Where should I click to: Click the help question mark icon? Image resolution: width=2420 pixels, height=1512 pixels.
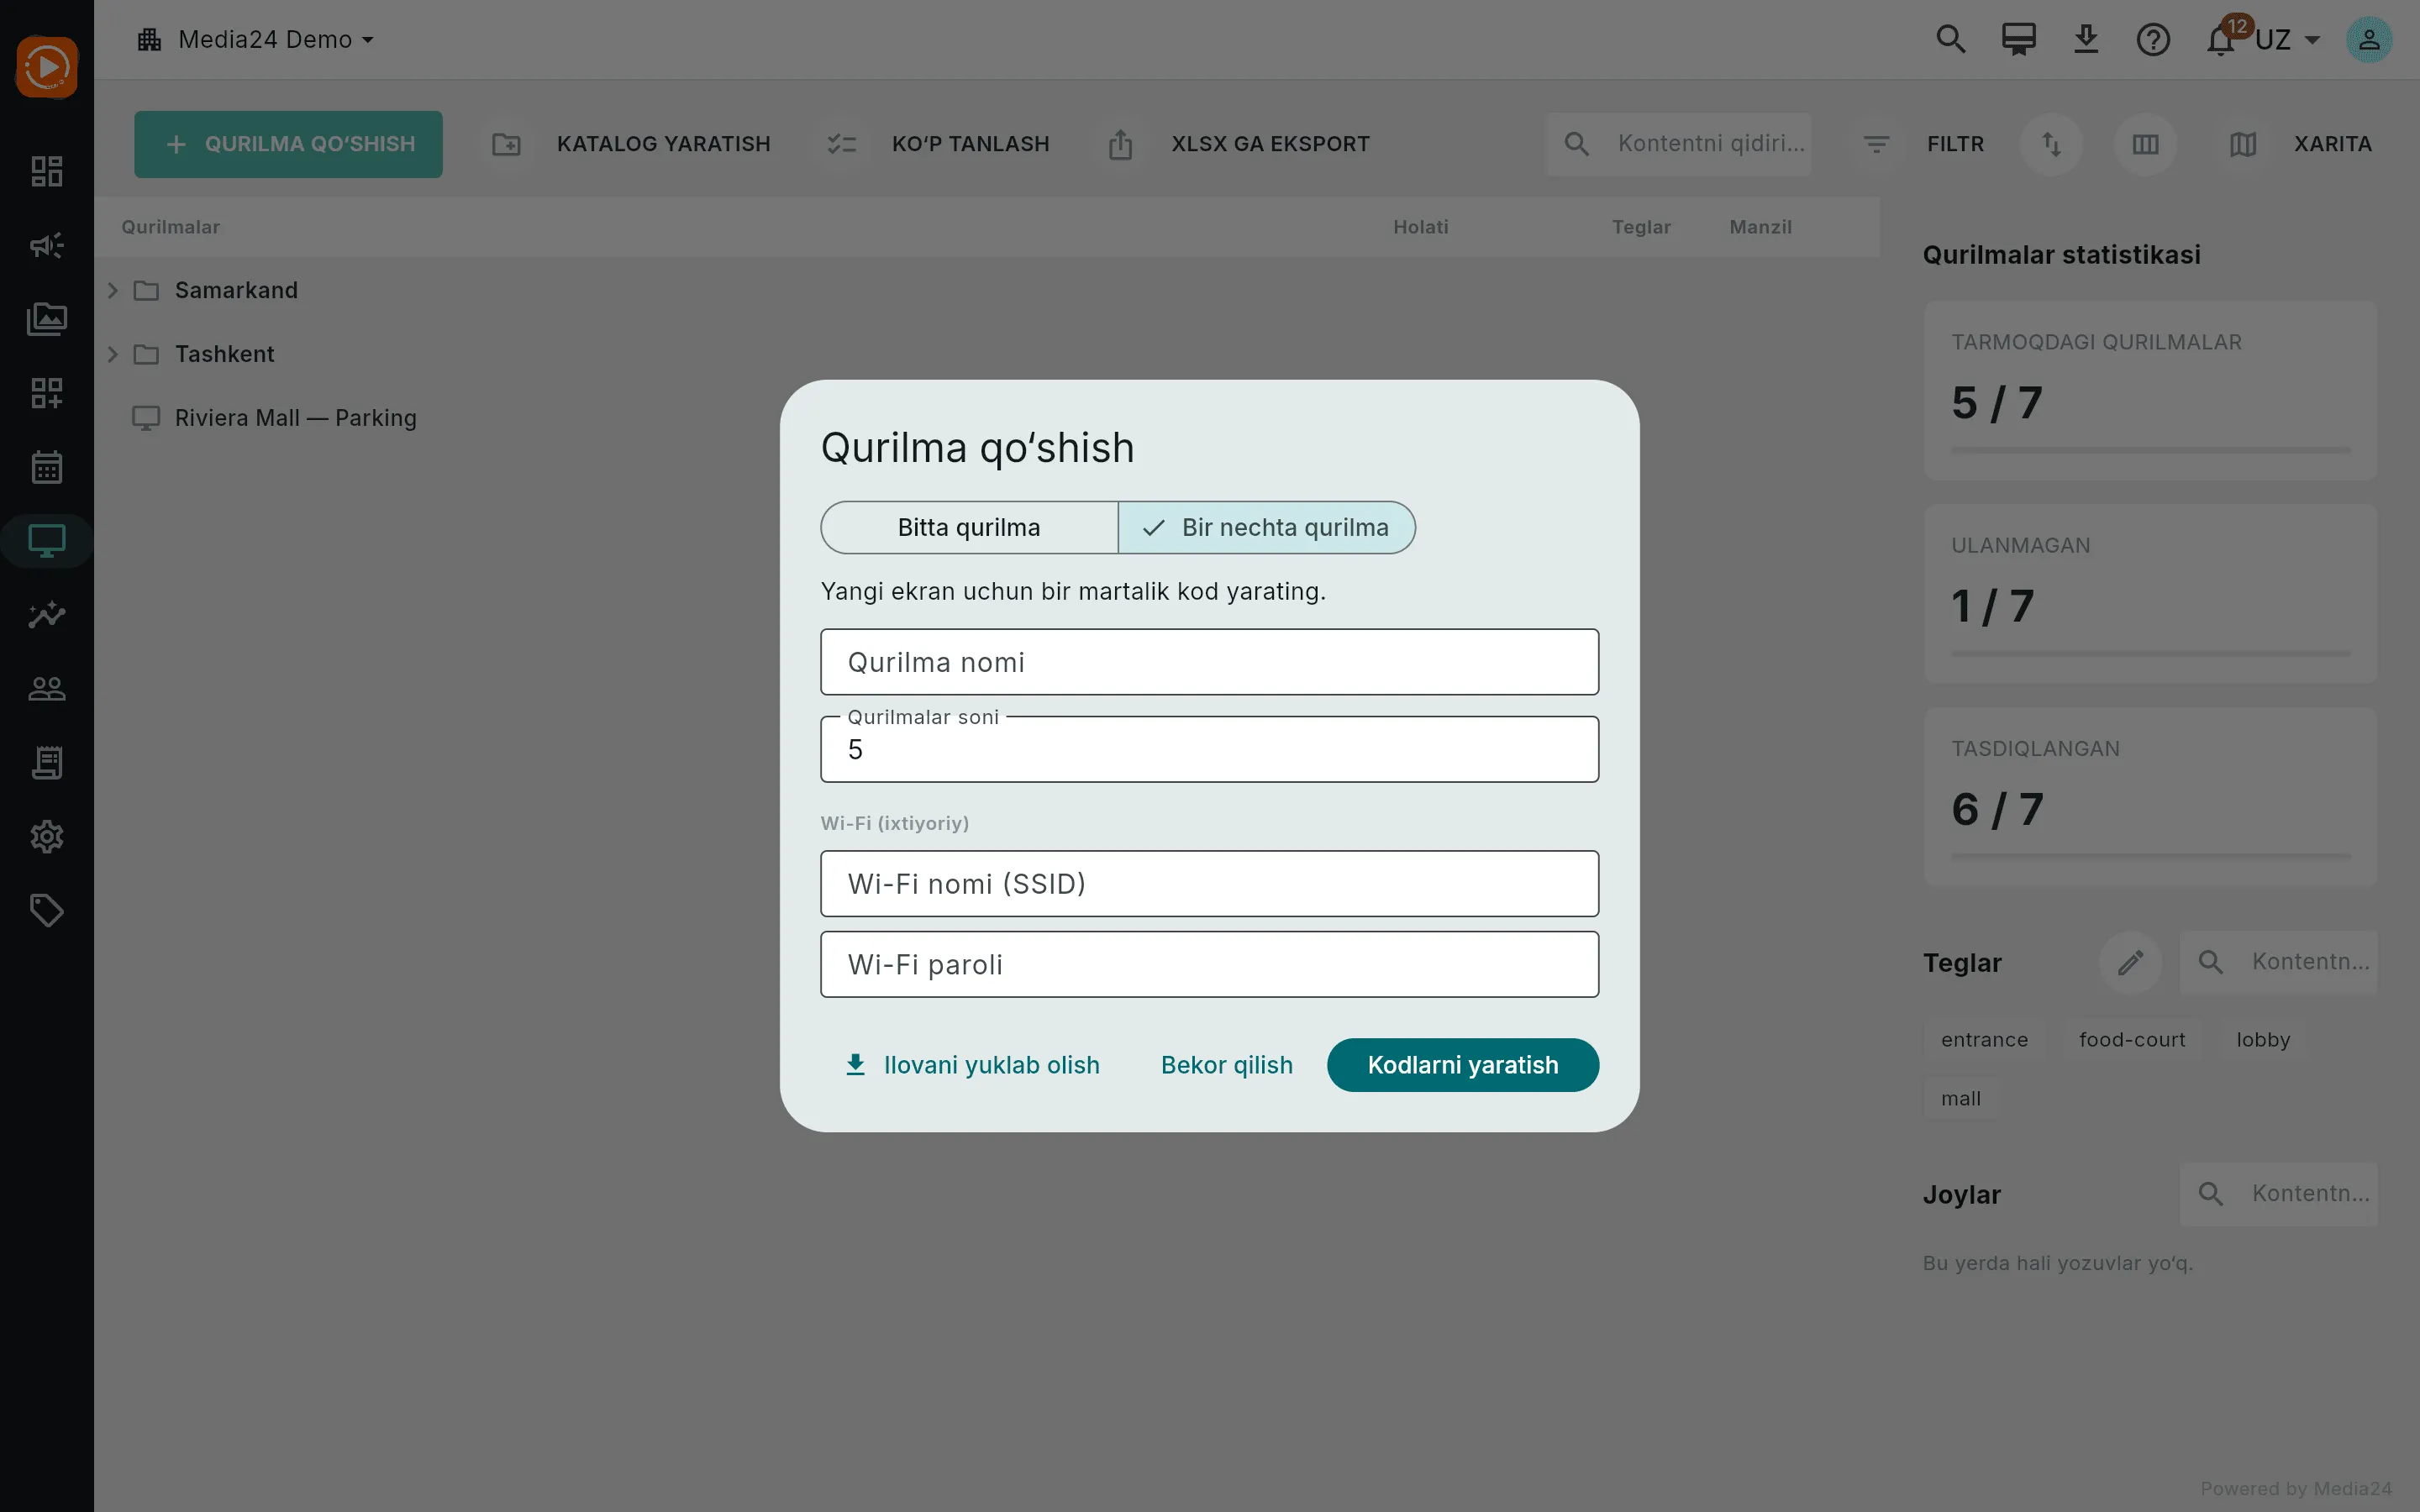coord(2152,40)
